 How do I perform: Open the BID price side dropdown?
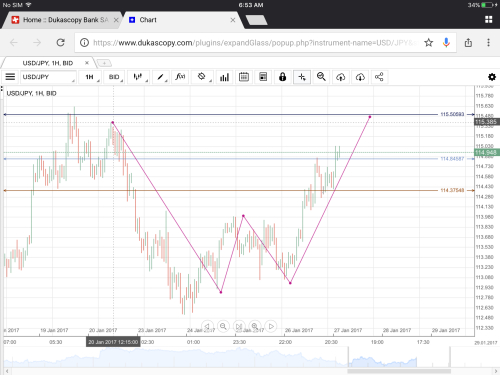point(114,77)
